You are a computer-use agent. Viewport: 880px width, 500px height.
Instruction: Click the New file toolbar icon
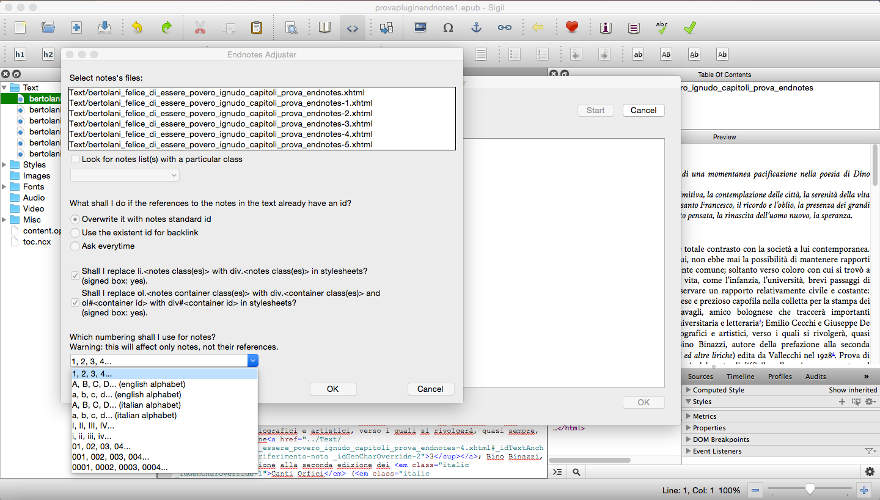(x=20, y=27)
